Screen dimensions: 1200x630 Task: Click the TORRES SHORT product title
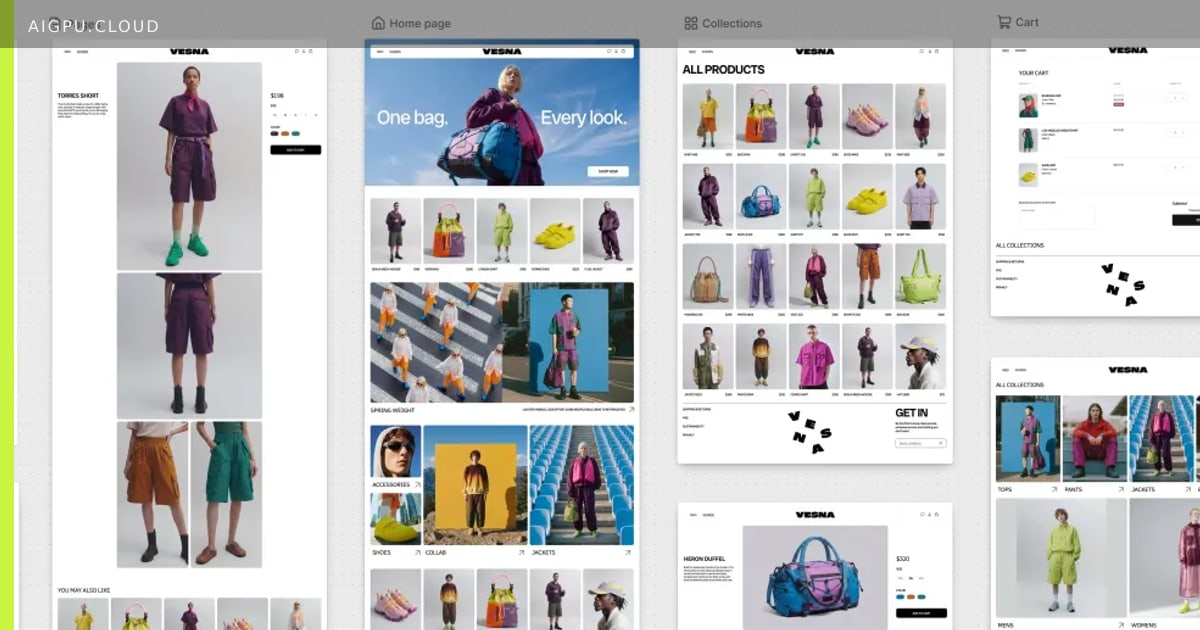[x=78, y=96]
